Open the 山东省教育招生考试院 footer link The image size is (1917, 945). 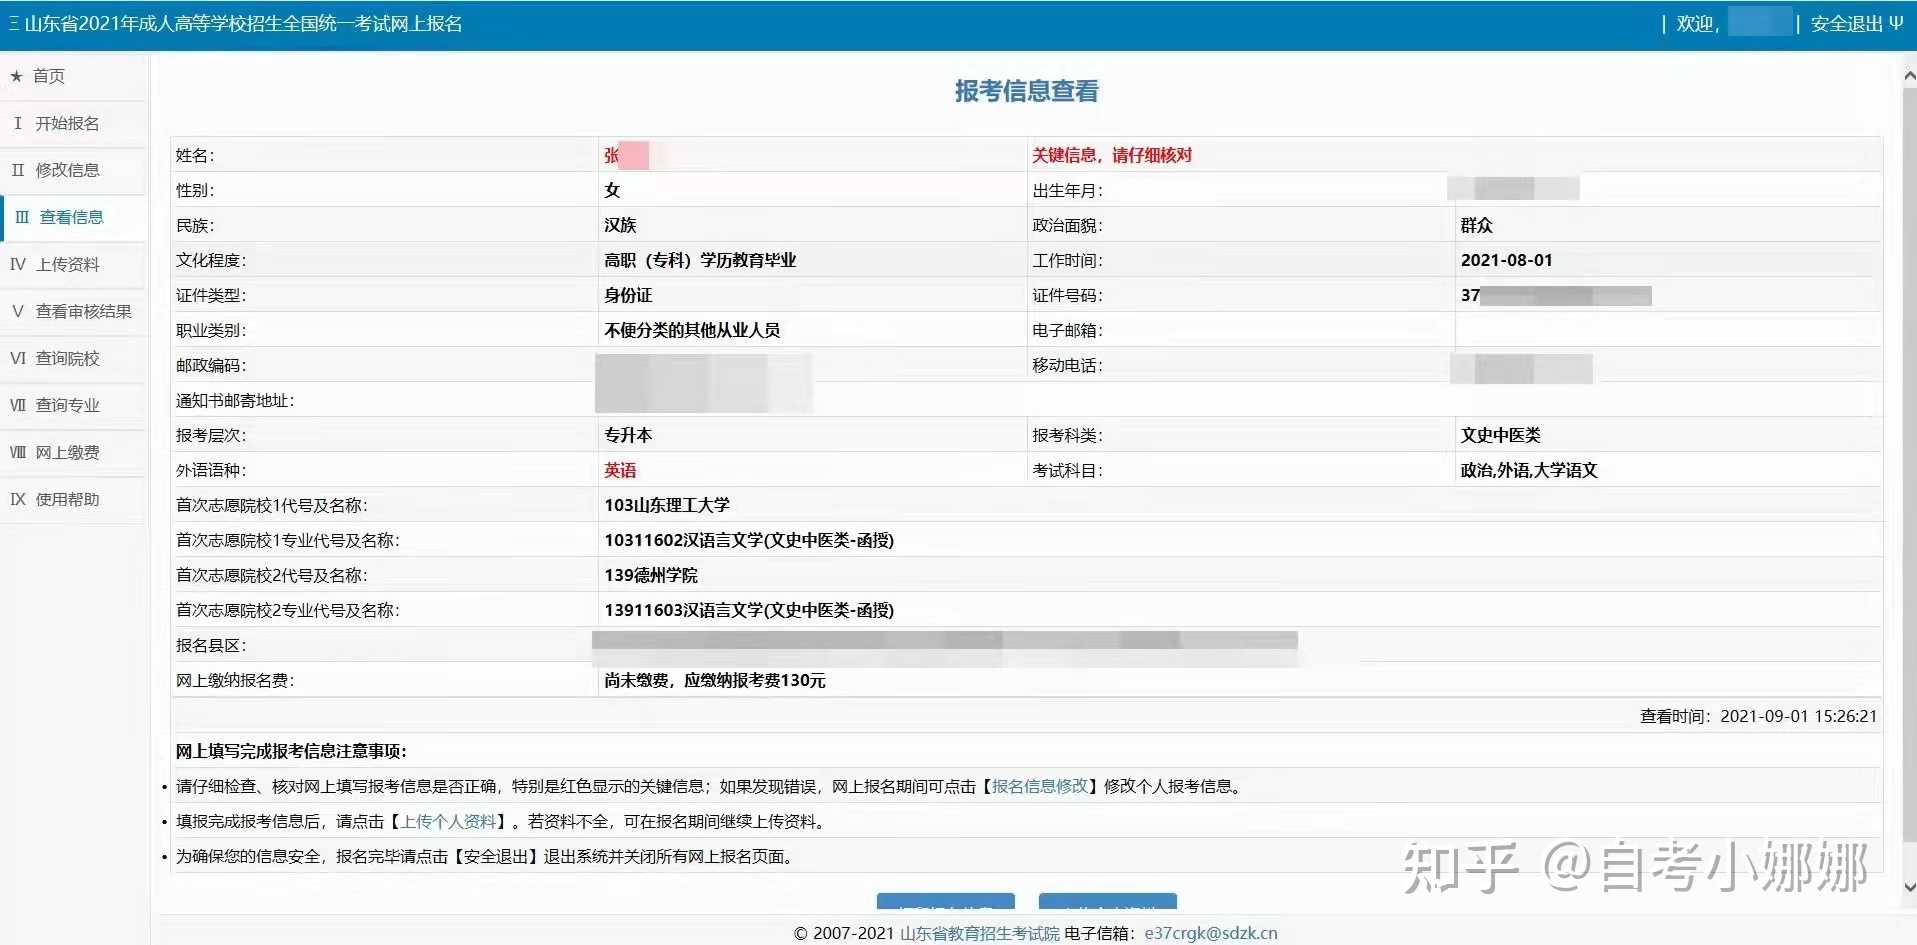click(x=979, y=933)
